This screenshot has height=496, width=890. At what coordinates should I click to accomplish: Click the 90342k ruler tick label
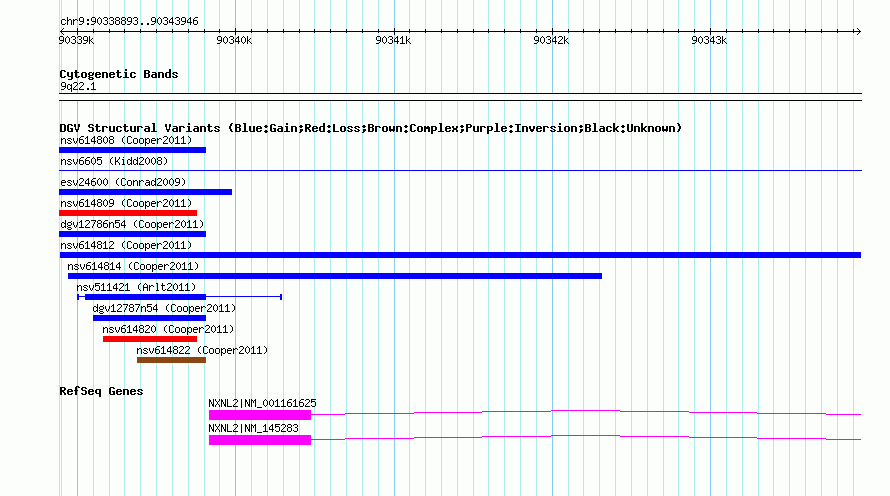tap(551, 40)
